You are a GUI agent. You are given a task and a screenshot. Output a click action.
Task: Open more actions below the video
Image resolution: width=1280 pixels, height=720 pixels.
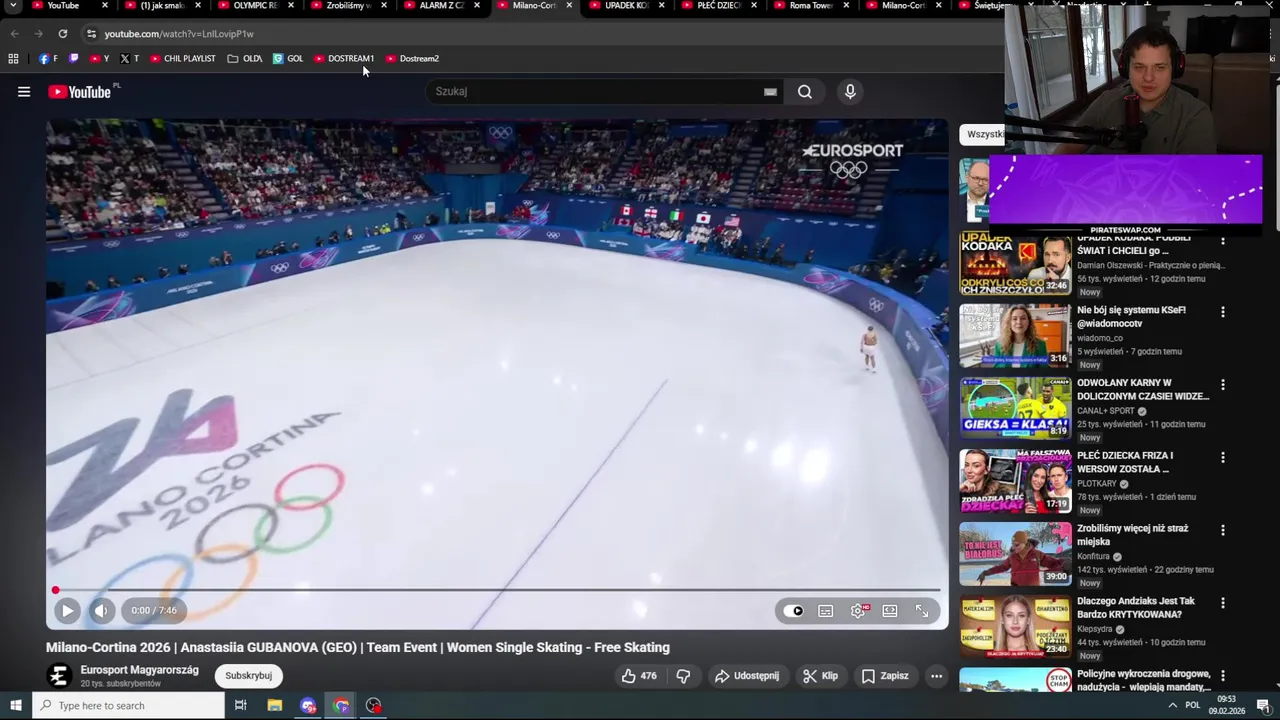point(936,676)
